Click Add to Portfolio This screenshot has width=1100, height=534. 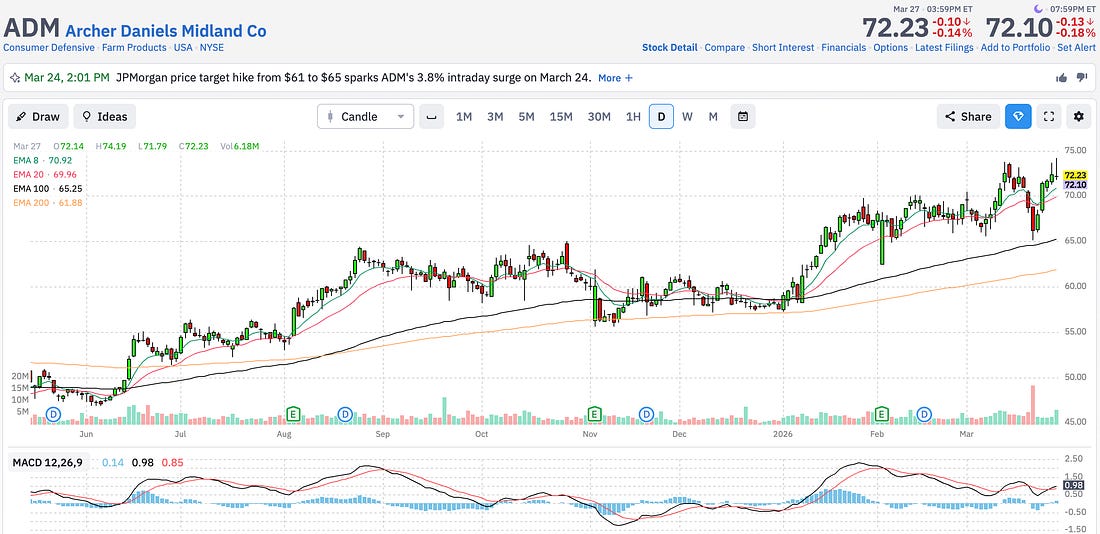[x=1015, y=48]
